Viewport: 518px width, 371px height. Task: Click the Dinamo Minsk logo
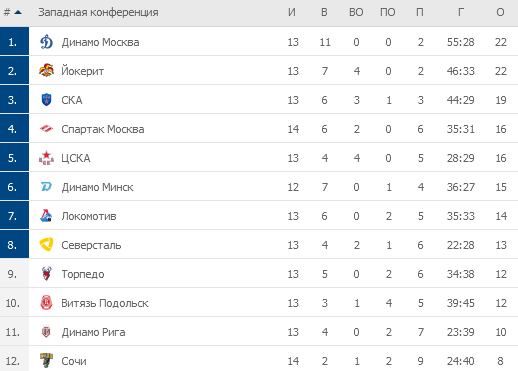[x=46, y=187]
